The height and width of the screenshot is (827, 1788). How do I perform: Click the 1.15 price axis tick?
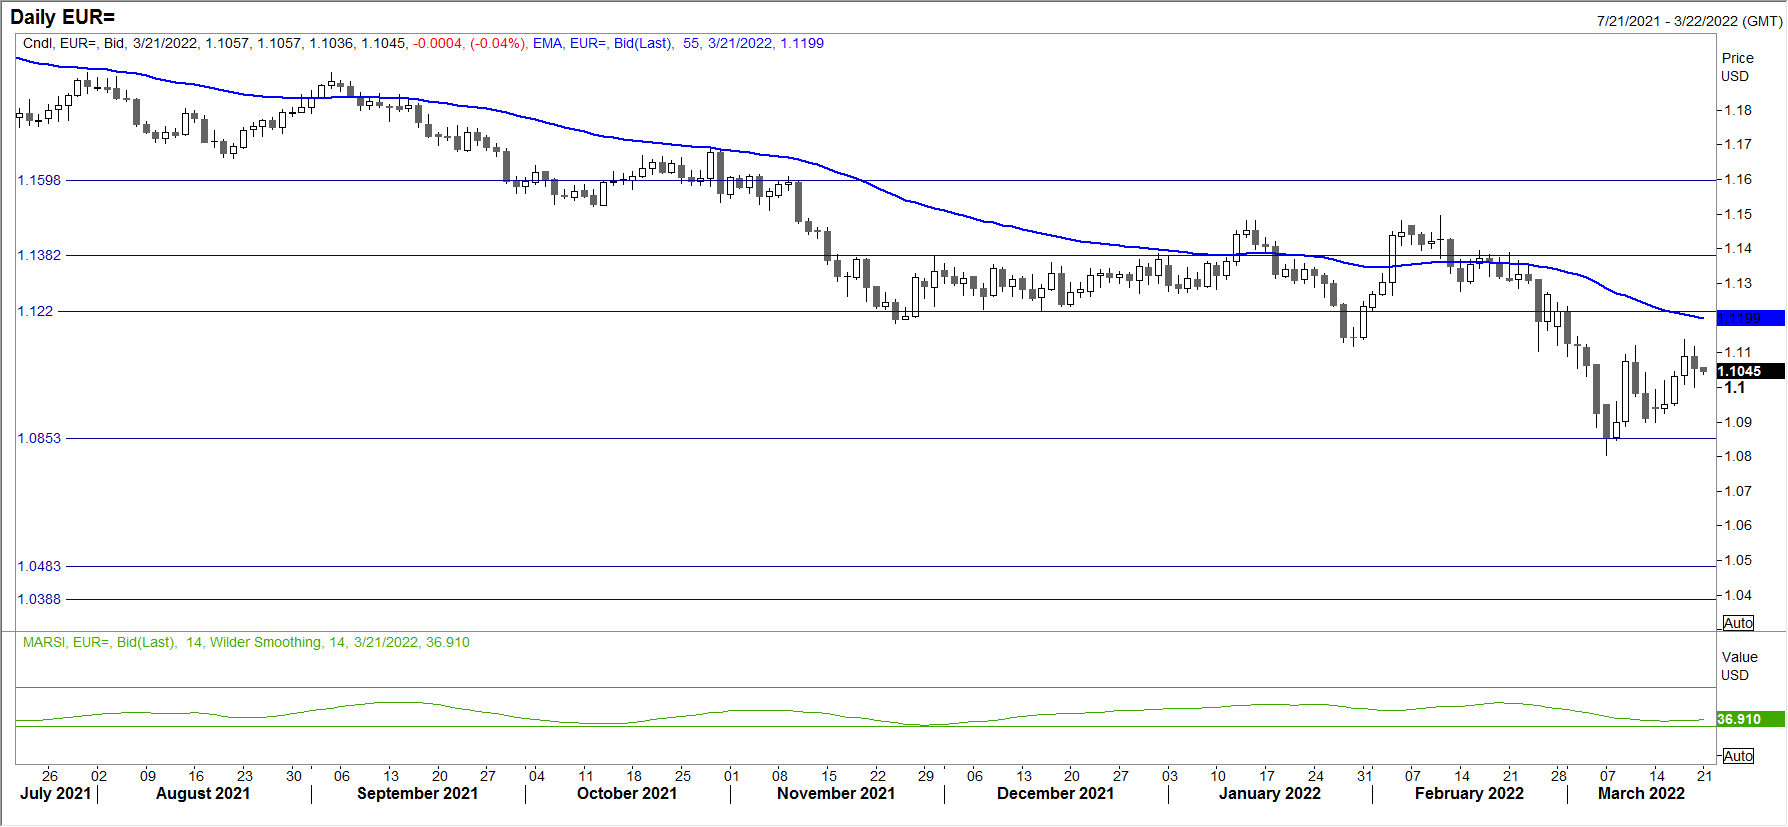click(x=1738, y=214)
